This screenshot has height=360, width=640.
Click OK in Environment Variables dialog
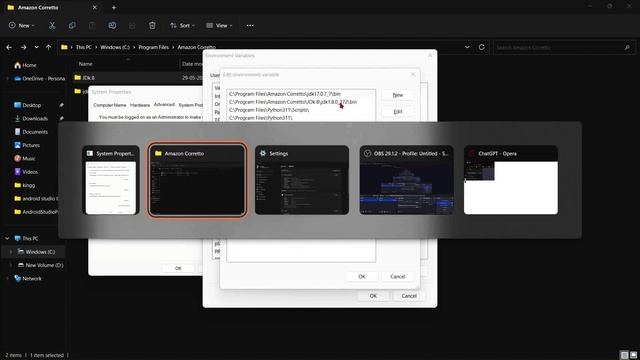[373, 296]
